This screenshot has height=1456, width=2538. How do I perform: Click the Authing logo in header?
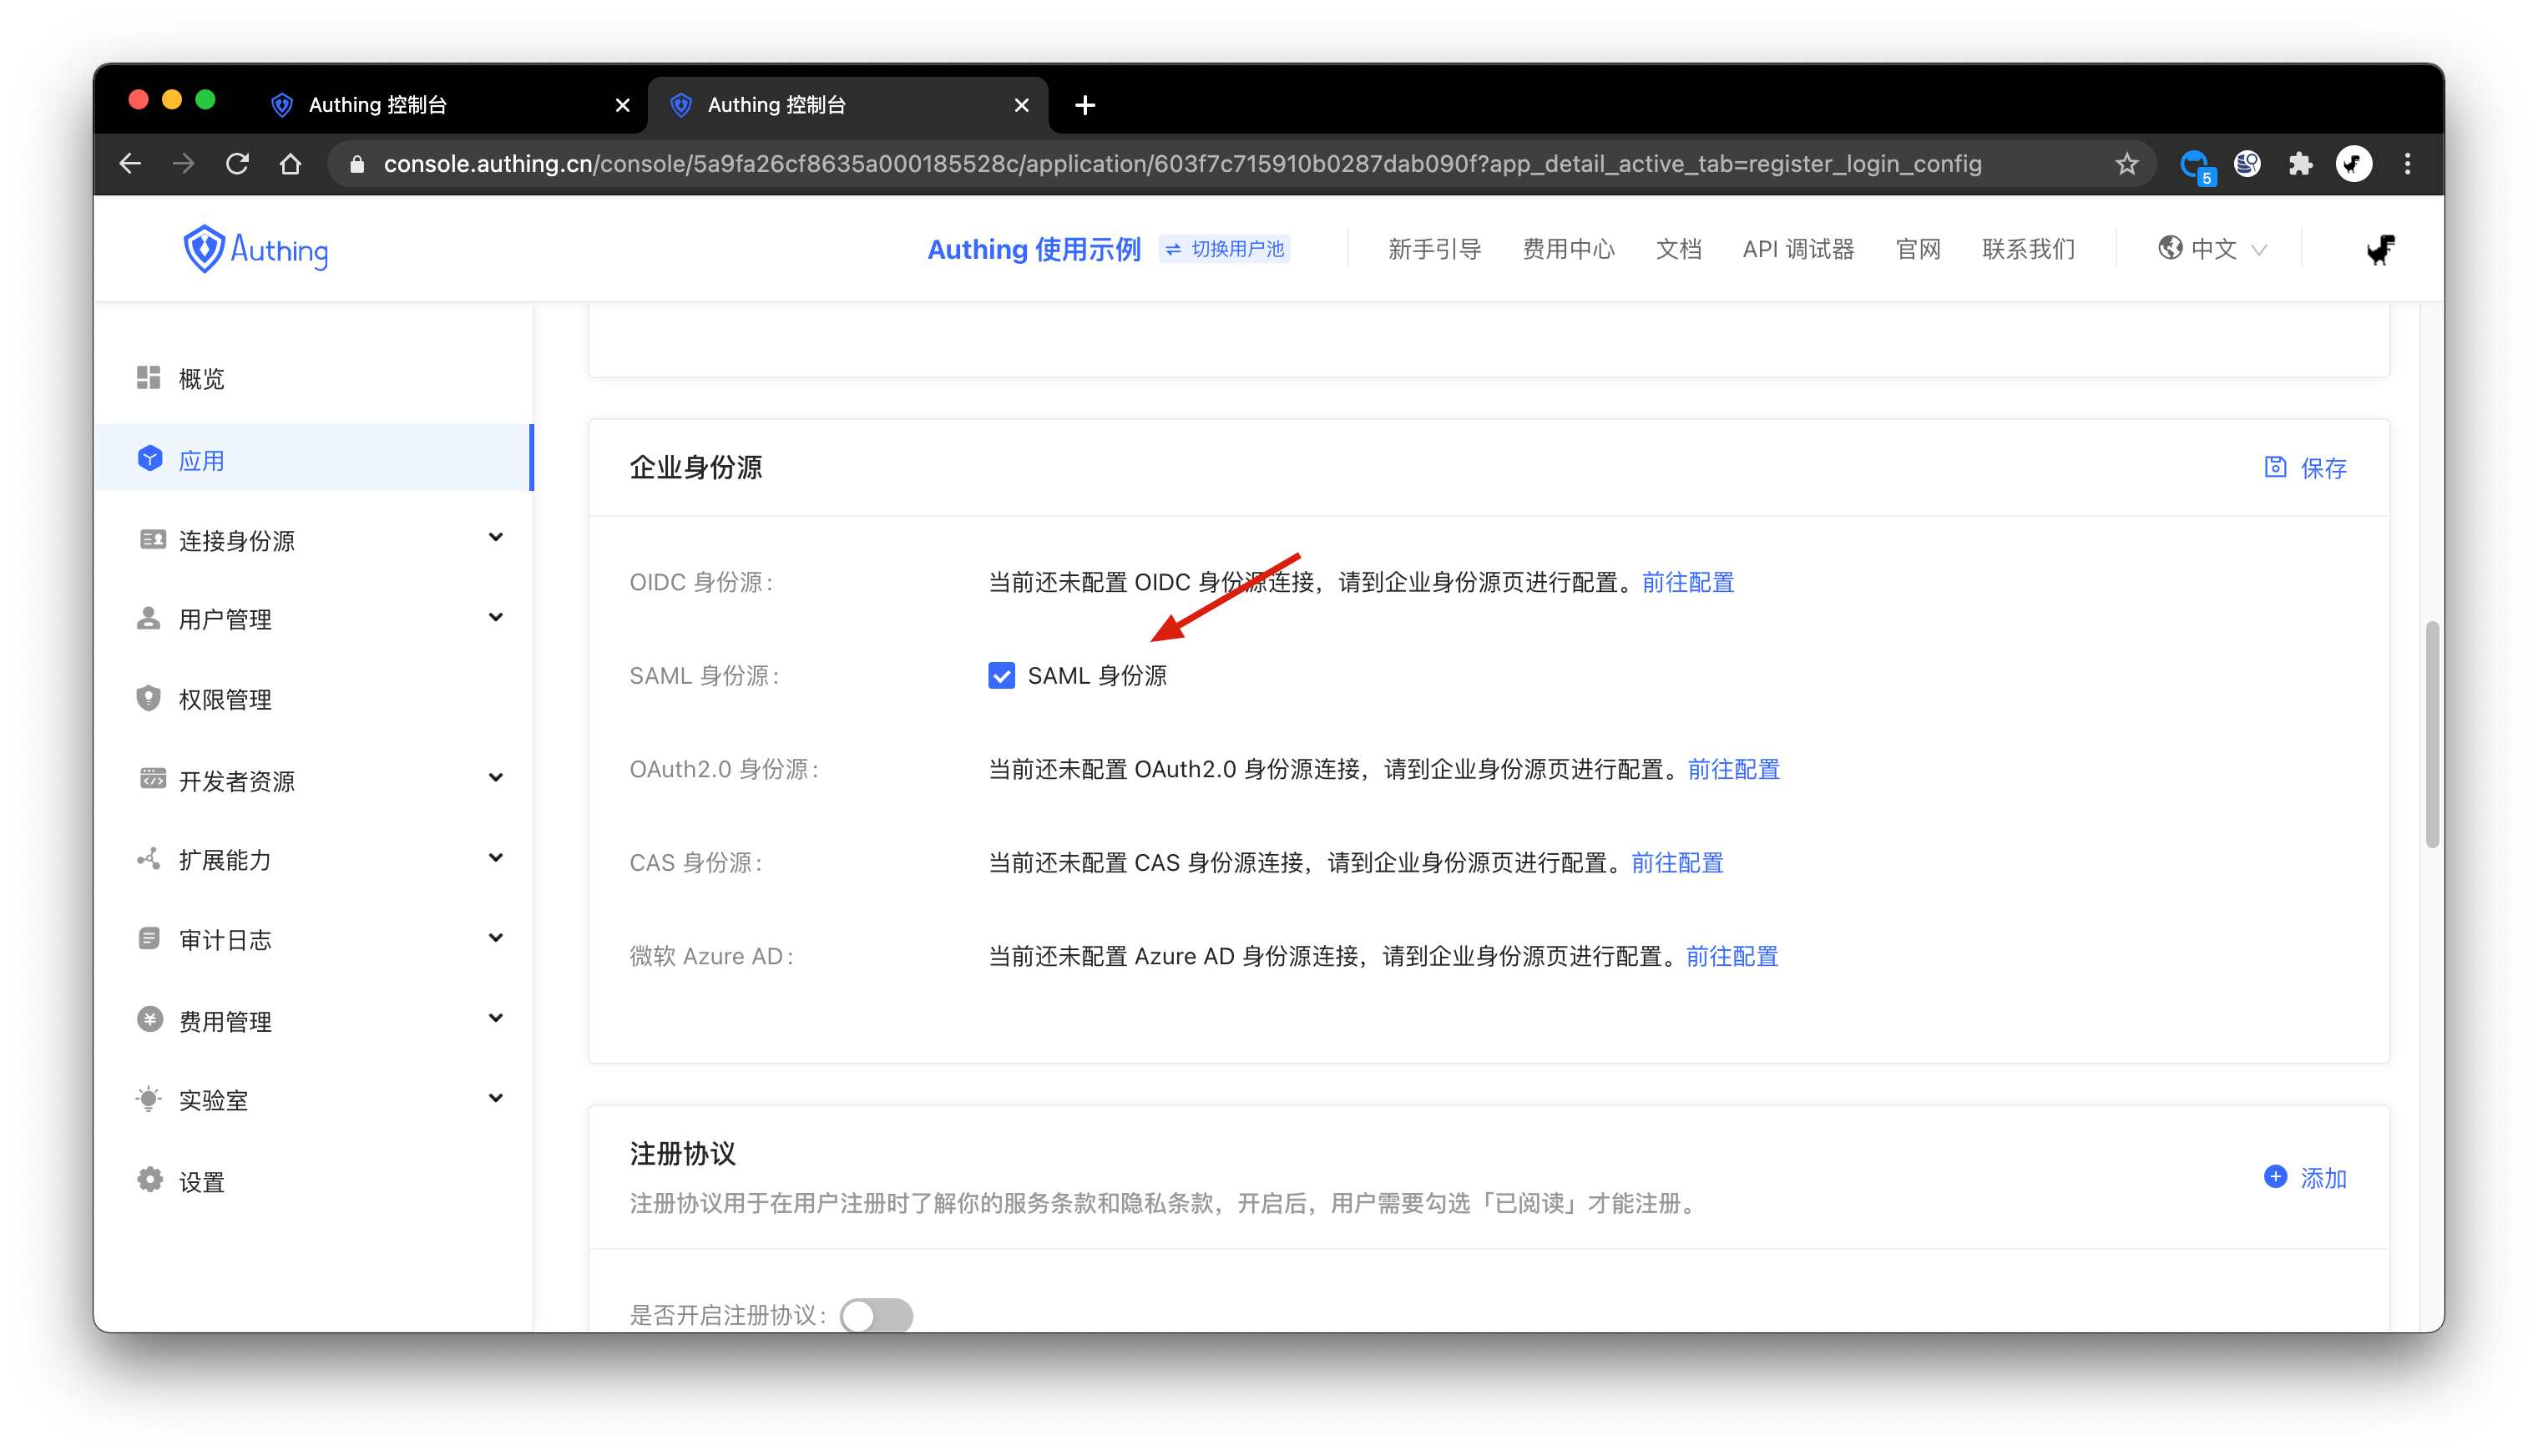[256, 249]
